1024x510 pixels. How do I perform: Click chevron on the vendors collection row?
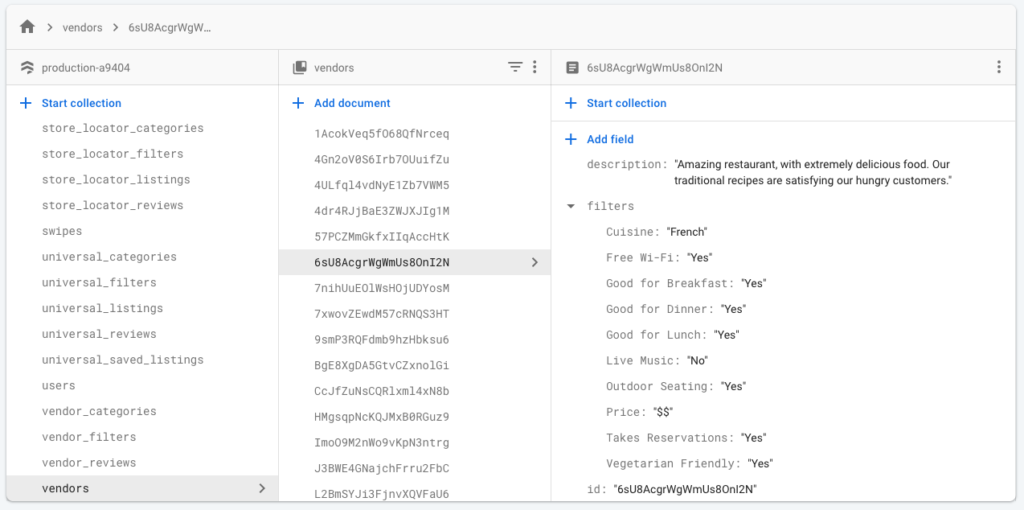262,488
